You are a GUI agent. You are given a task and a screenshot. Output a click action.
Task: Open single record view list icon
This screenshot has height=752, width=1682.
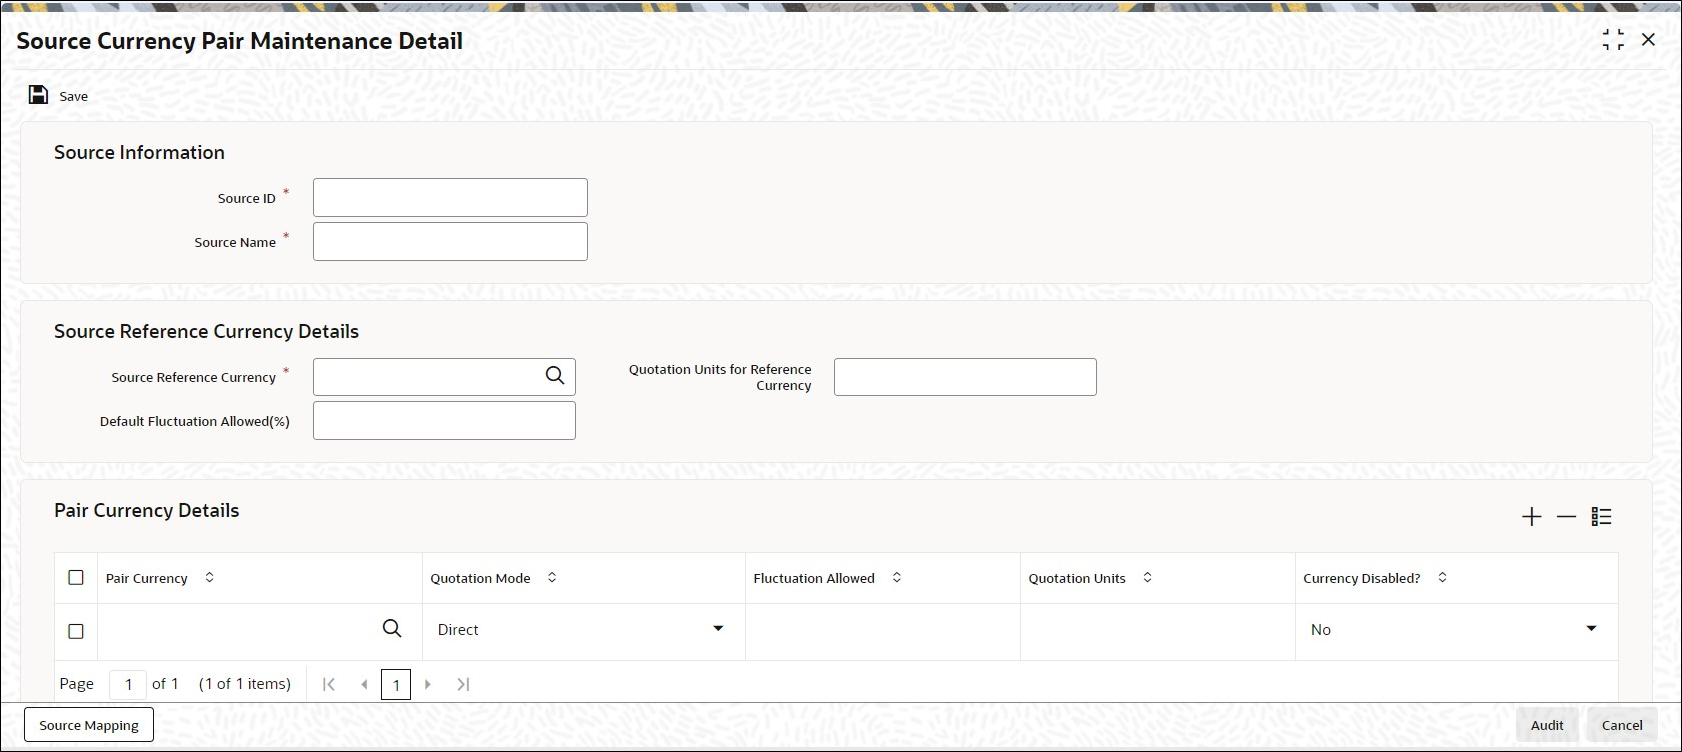(1601, 517)
